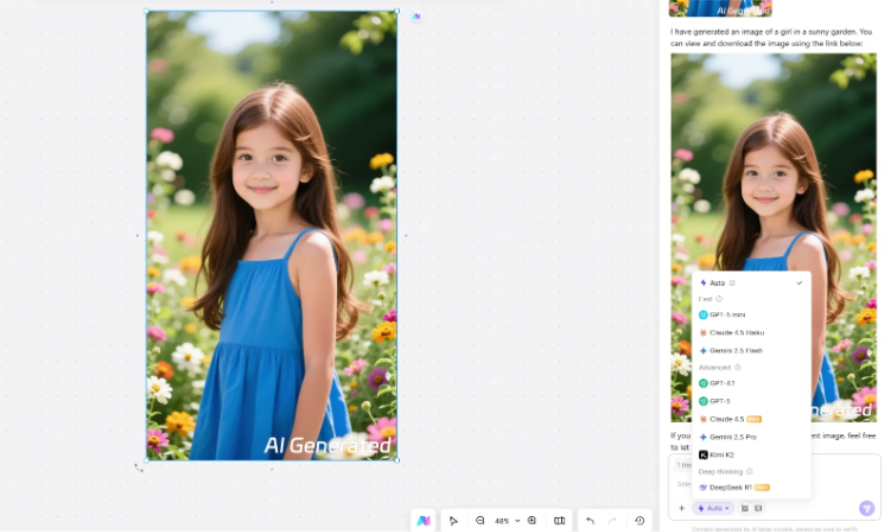
Task: Select Claude 4.5 Haiku model
Action: pos(751,333)
